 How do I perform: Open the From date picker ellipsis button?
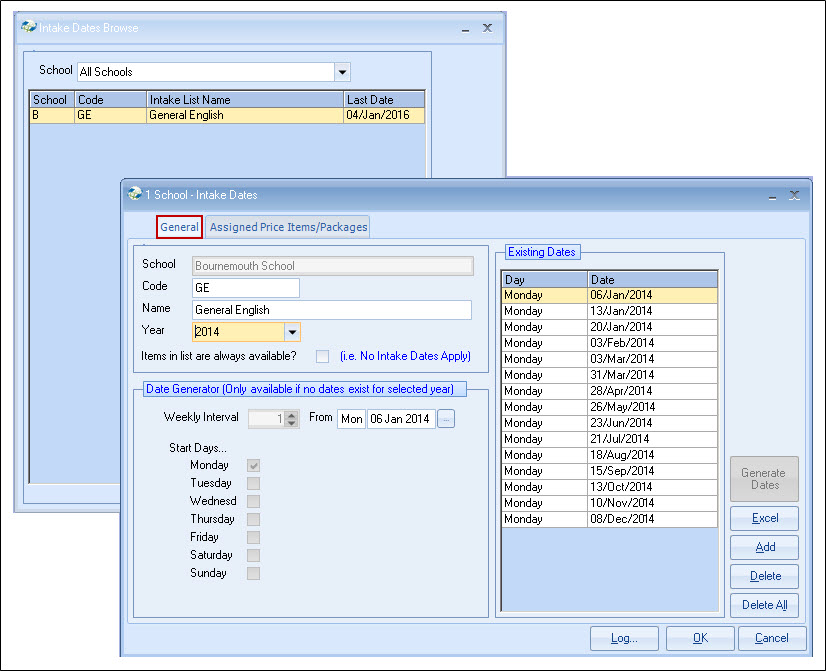pyautogui.click(x=446, y=419)
